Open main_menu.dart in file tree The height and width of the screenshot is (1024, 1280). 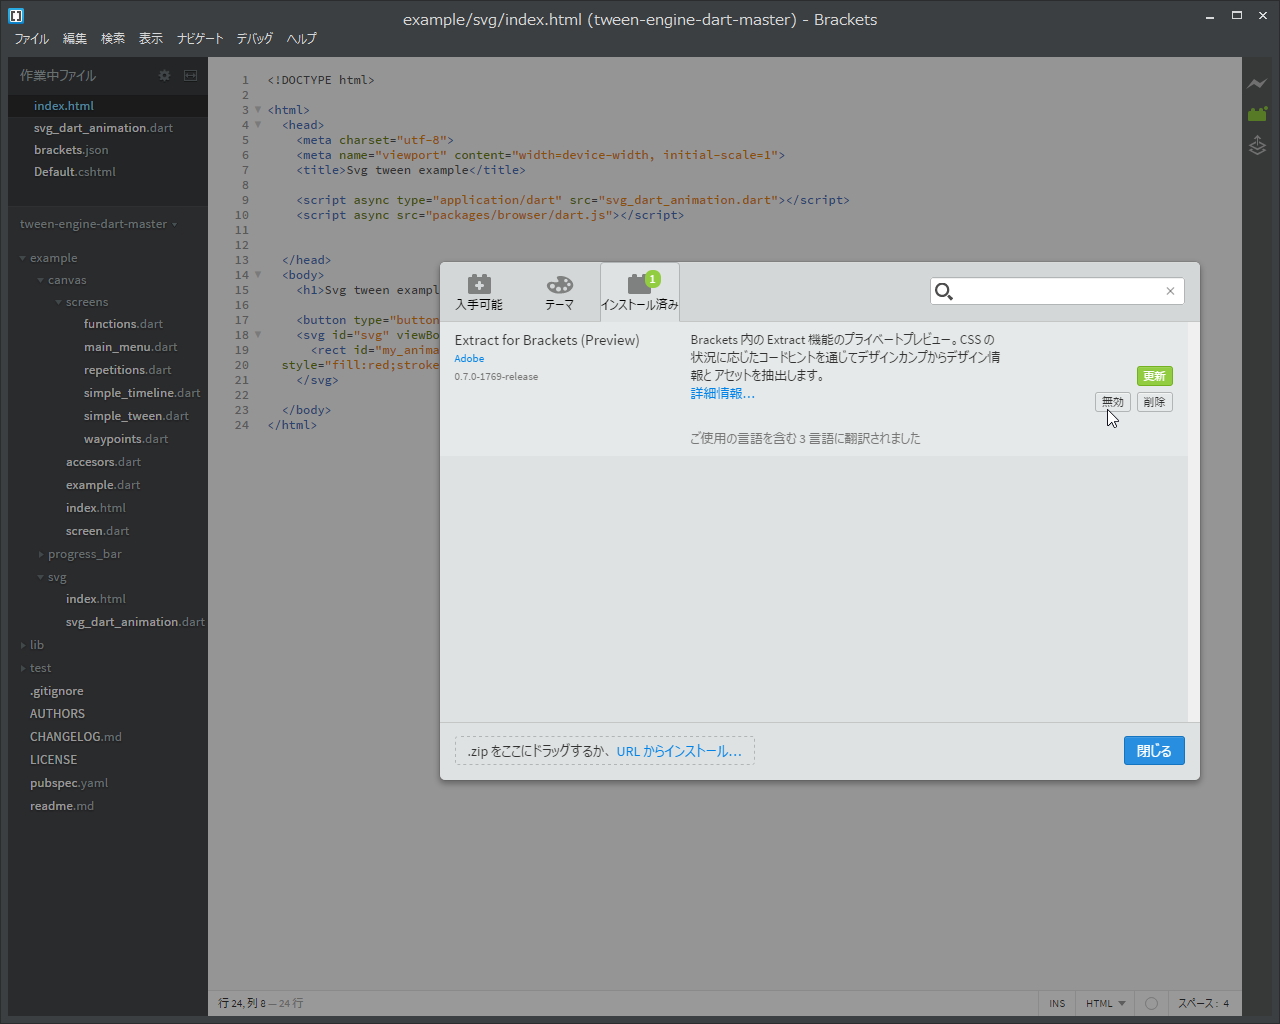(x=130, y=347)
